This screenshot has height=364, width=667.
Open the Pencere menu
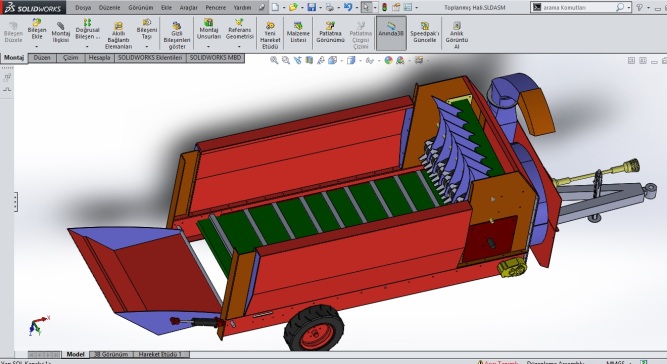(x=216, y=8)
